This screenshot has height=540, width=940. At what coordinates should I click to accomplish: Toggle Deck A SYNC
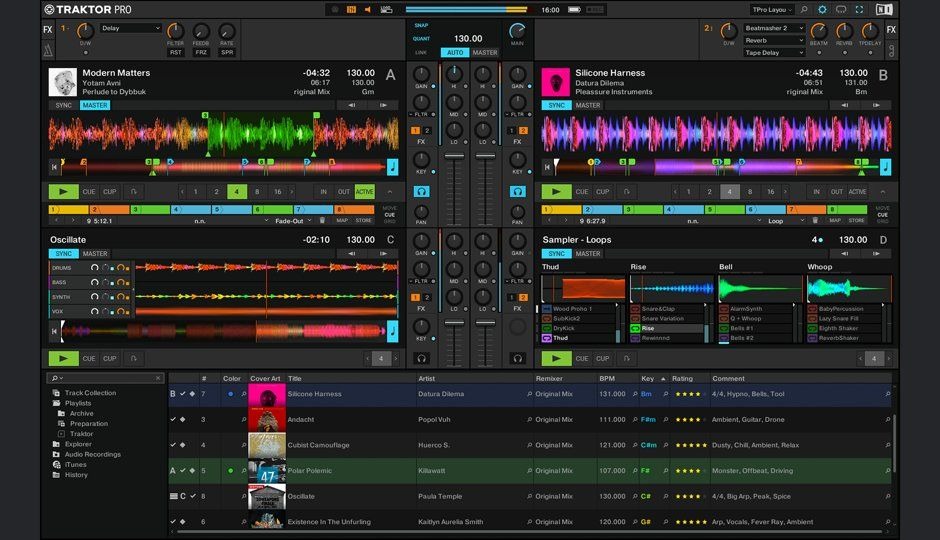pyautogui.click(x=64, y=105)
